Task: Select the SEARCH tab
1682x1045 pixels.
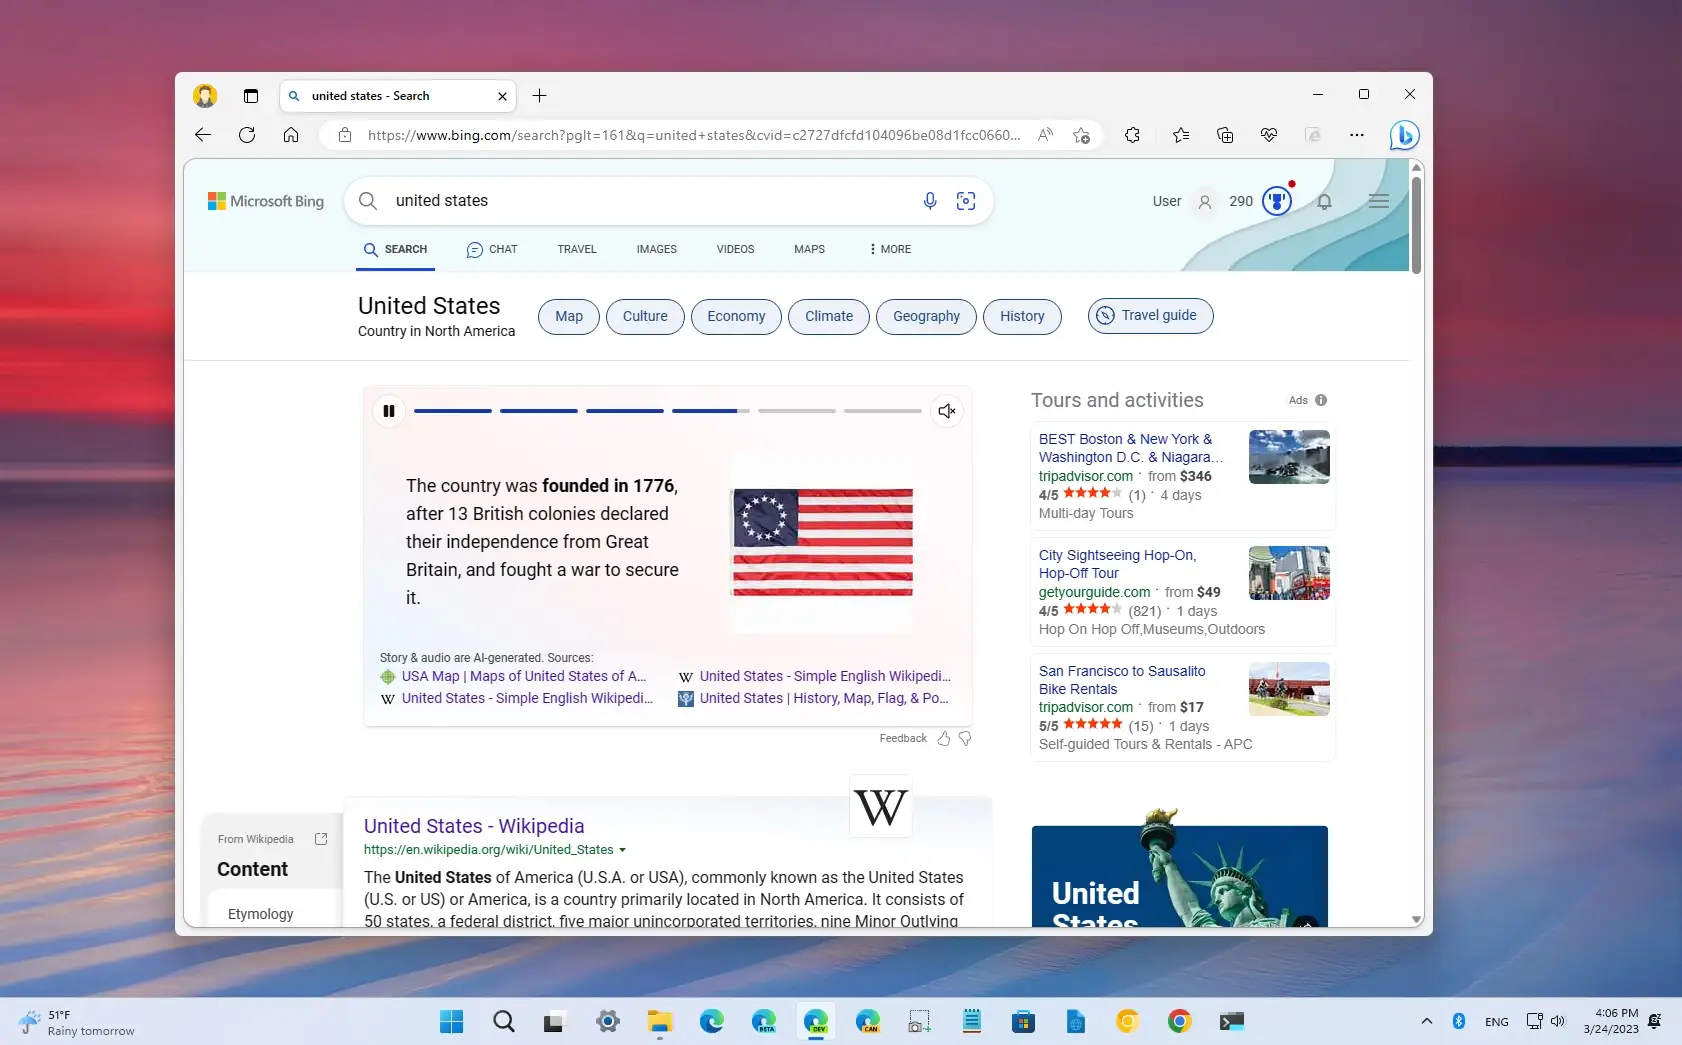Action: coord(395,250)
